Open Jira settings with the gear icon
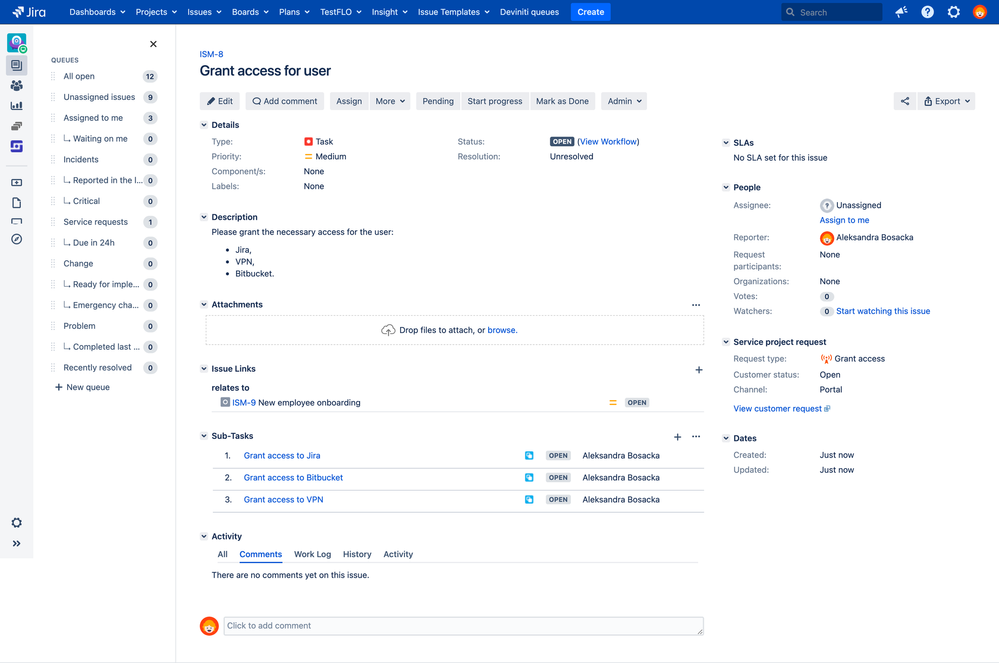This screenshot has width=999, height=663. point(953,11)
